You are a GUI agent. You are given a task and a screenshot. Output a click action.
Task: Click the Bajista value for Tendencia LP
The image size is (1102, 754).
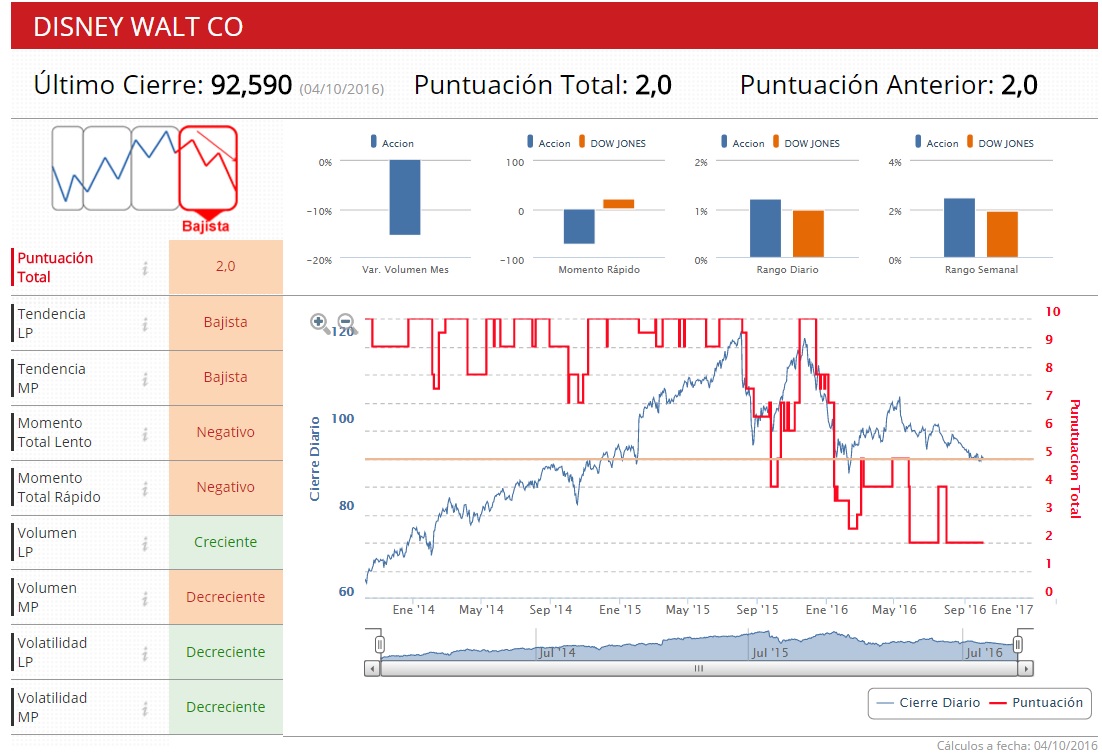click(x=226, y=323)
